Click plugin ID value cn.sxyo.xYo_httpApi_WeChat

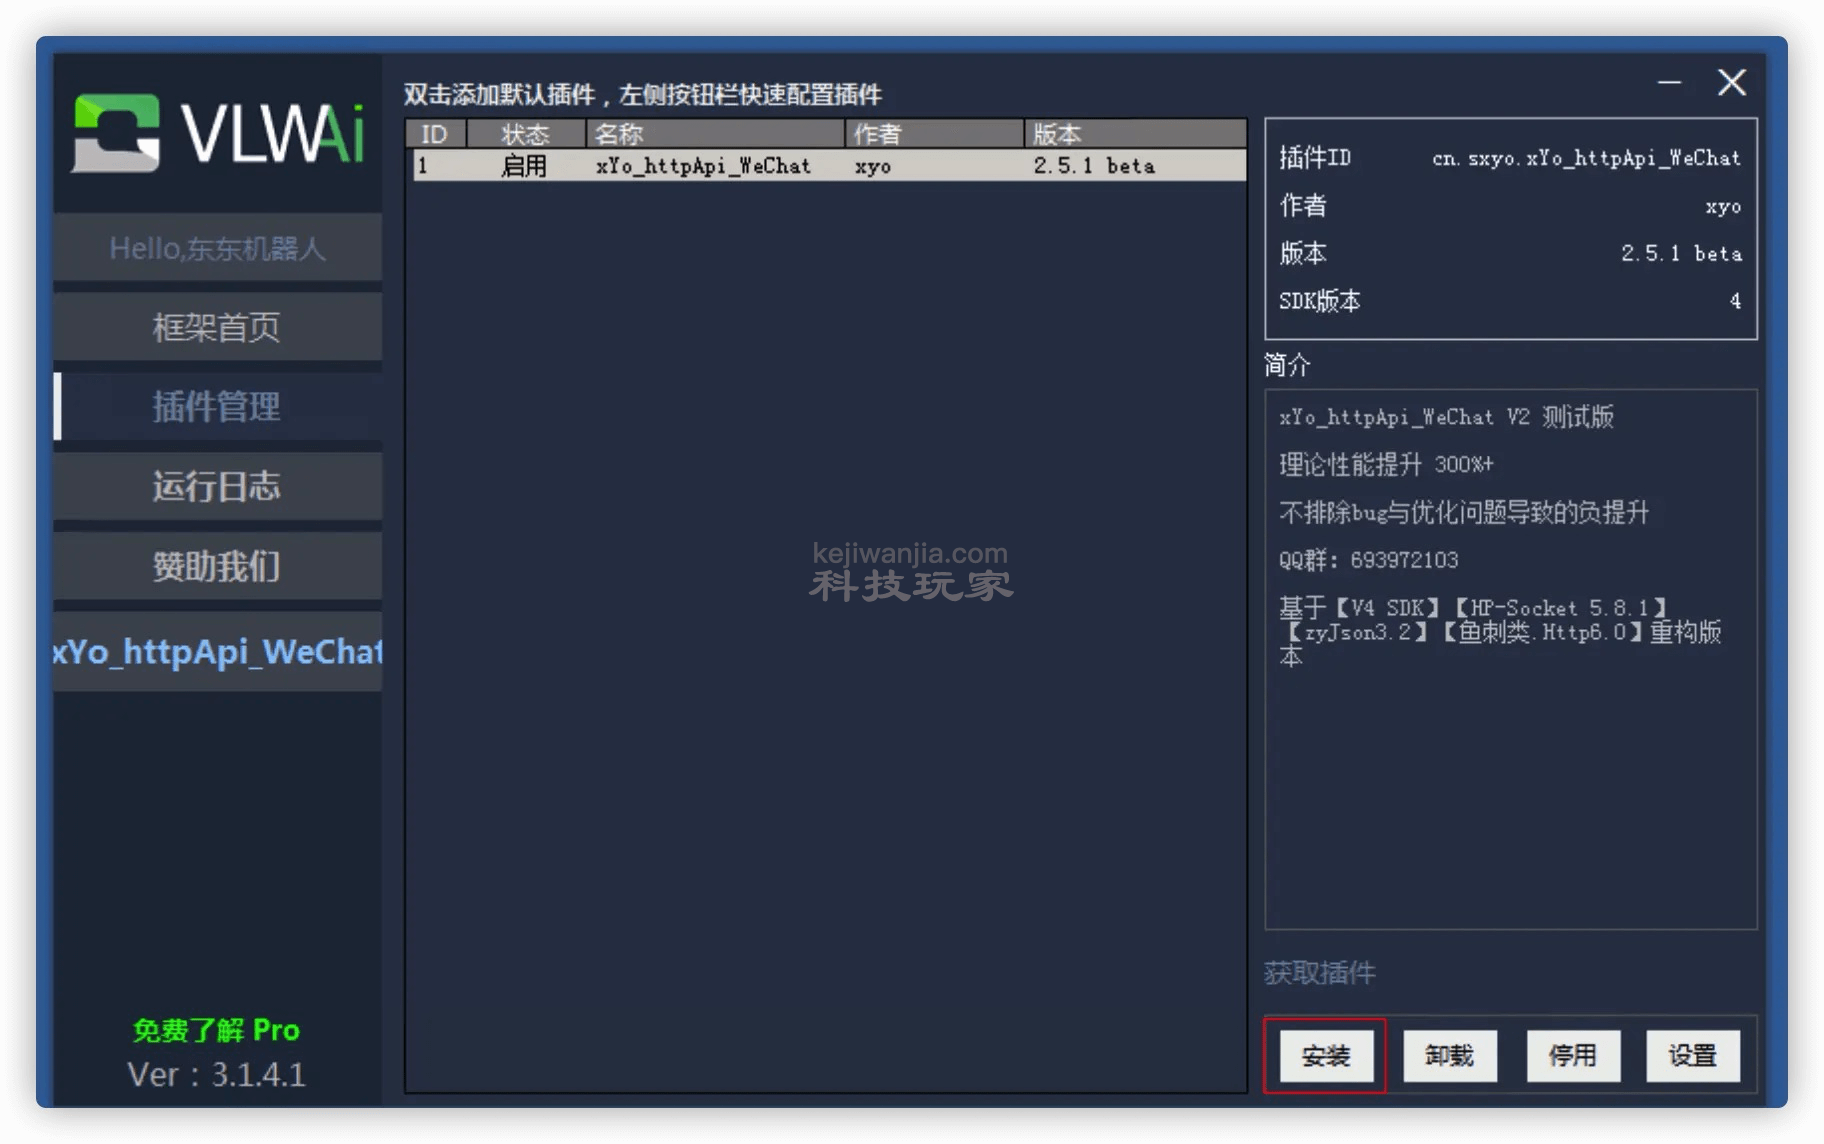1586,158
